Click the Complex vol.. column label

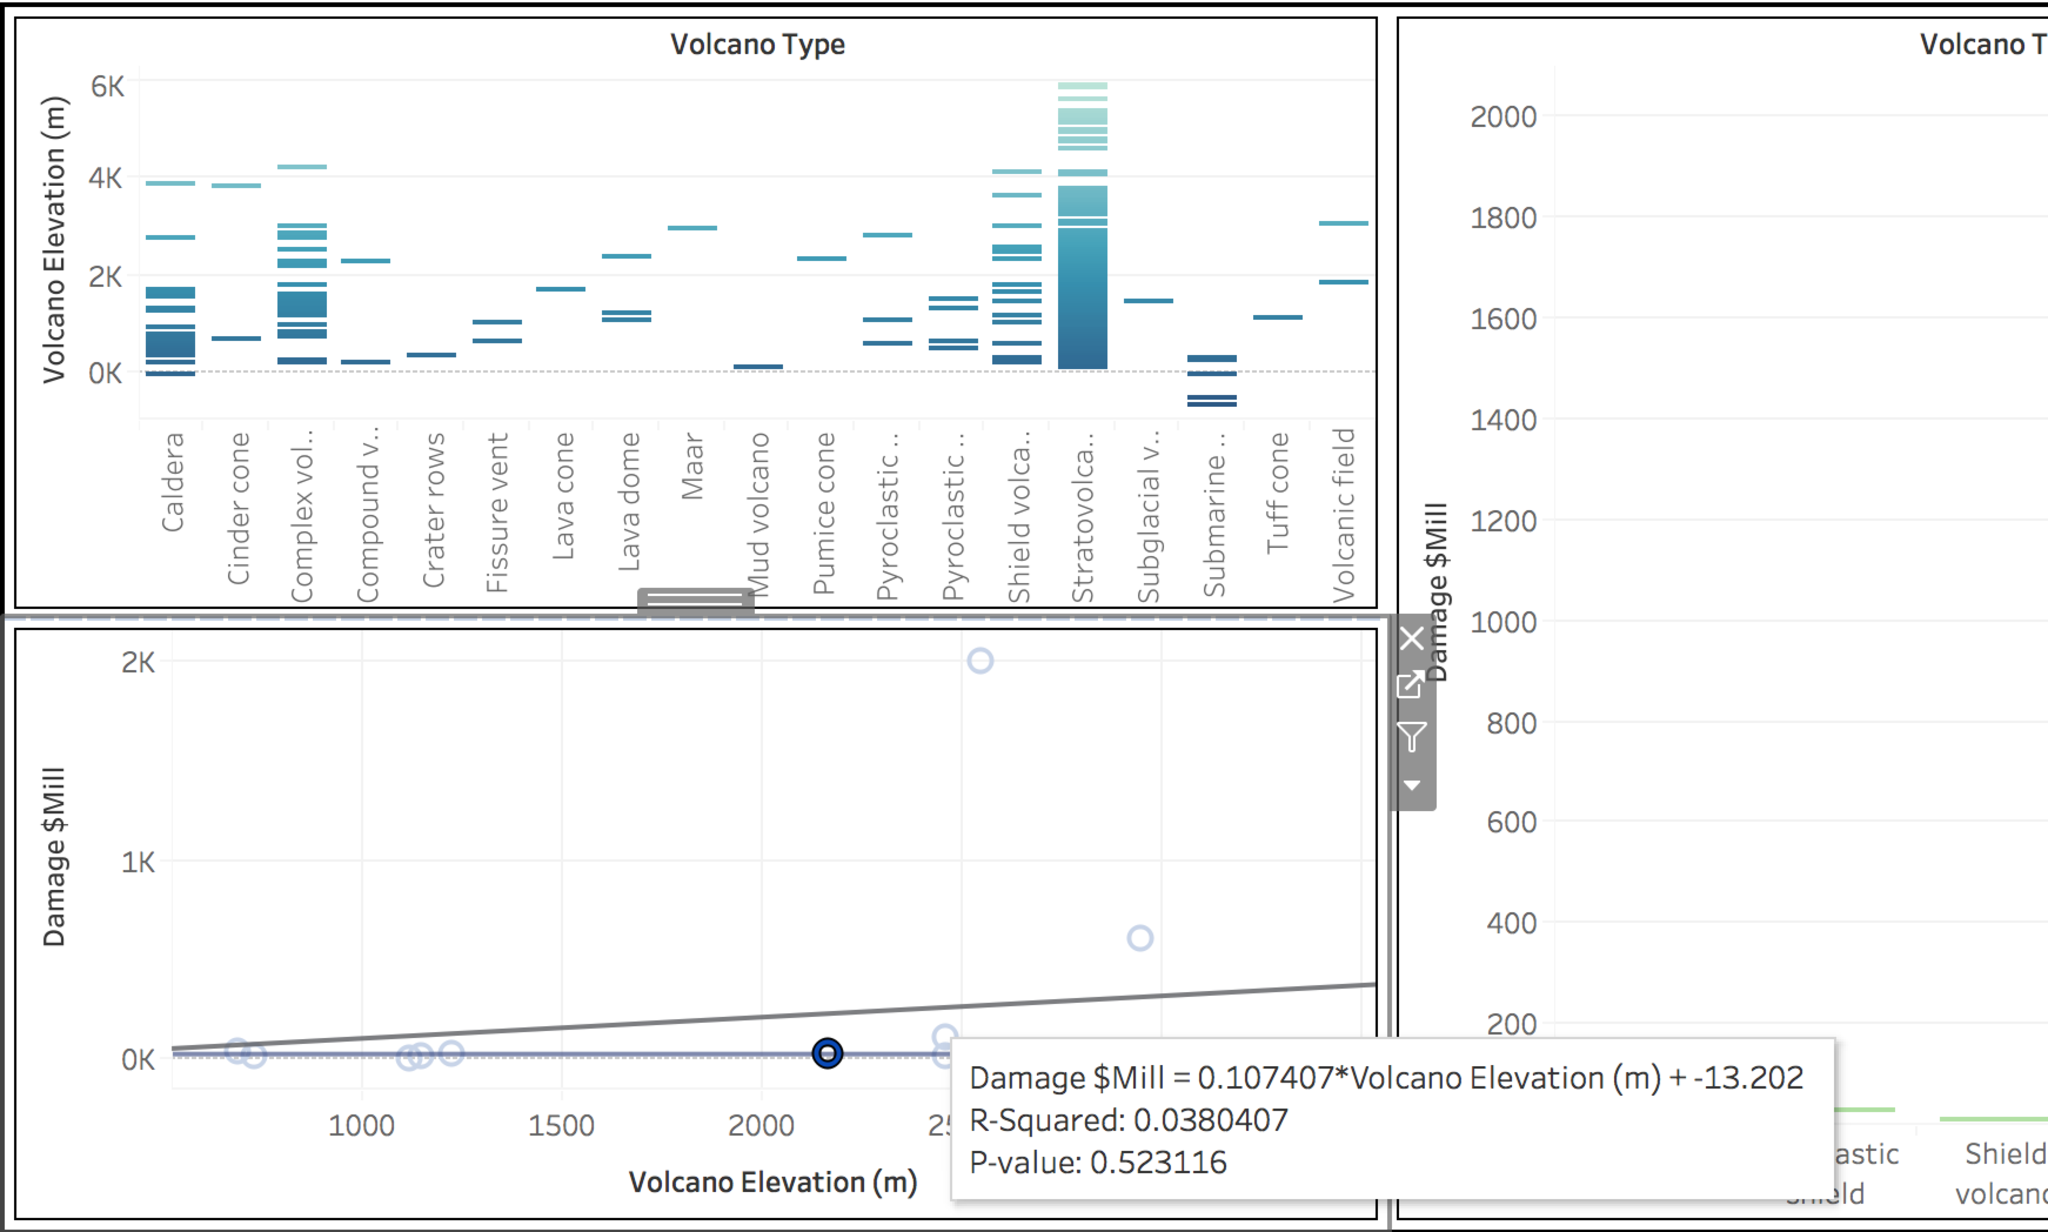302,516
